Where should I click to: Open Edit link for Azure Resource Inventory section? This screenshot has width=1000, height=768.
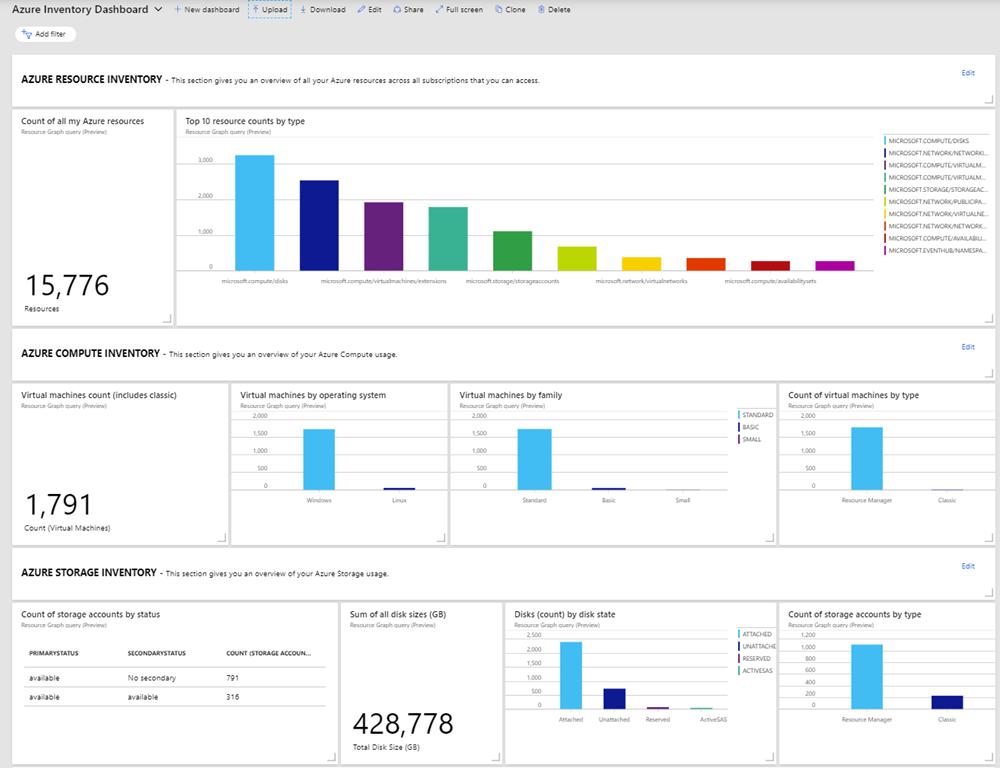(967, 73)
